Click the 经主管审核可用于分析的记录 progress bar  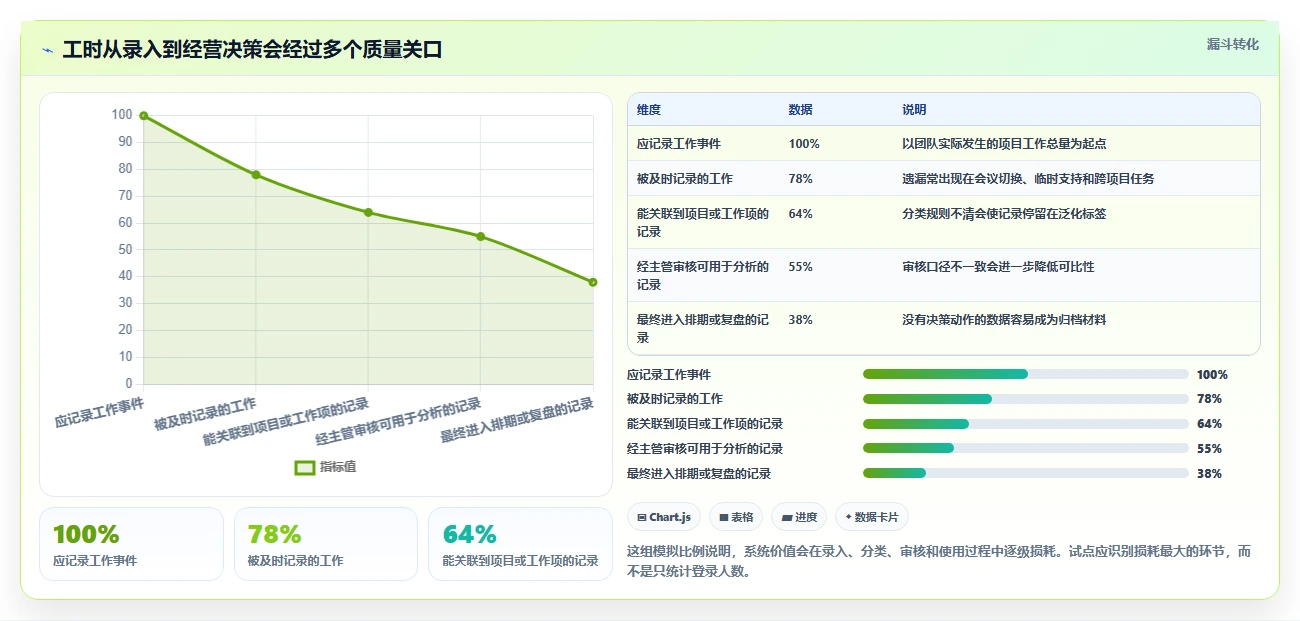1026,449
